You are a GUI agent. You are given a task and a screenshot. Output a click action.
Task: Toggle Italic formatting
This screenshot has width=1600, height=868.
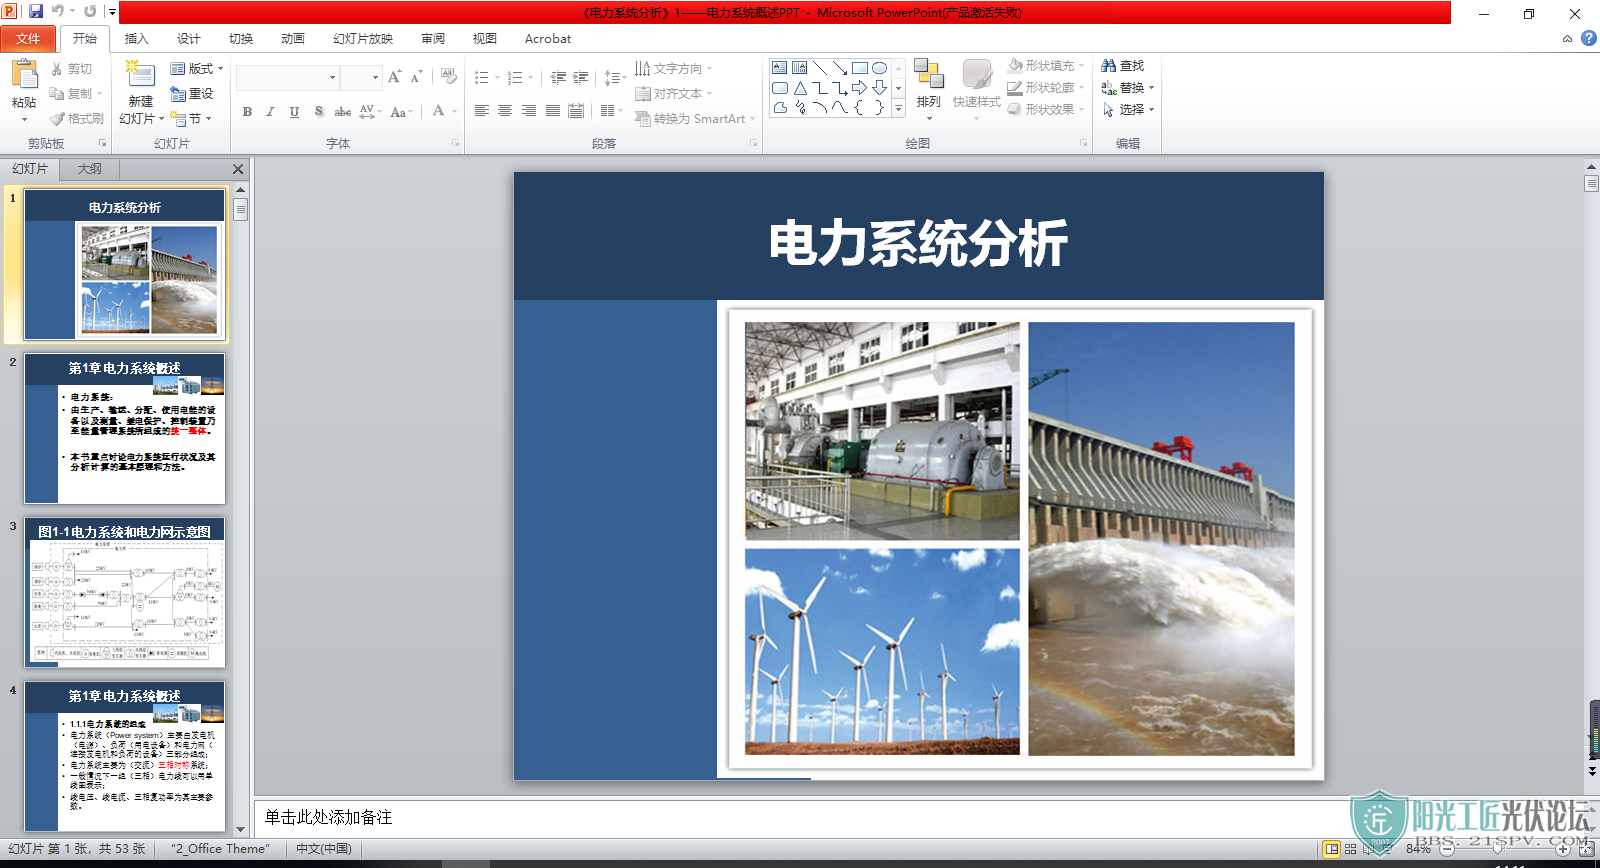tap(270, 112)
